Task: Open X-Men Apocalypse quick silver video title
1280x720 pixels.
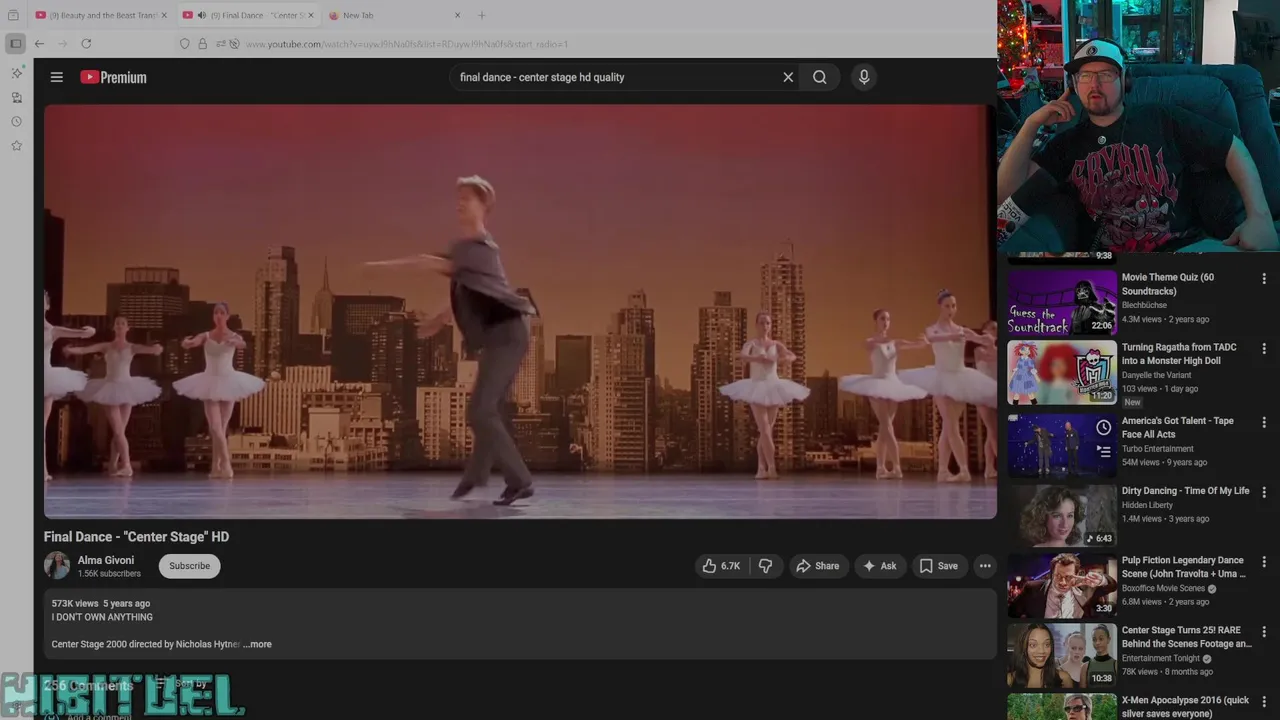Action: pyautogui.click(x=1185, y=707)
